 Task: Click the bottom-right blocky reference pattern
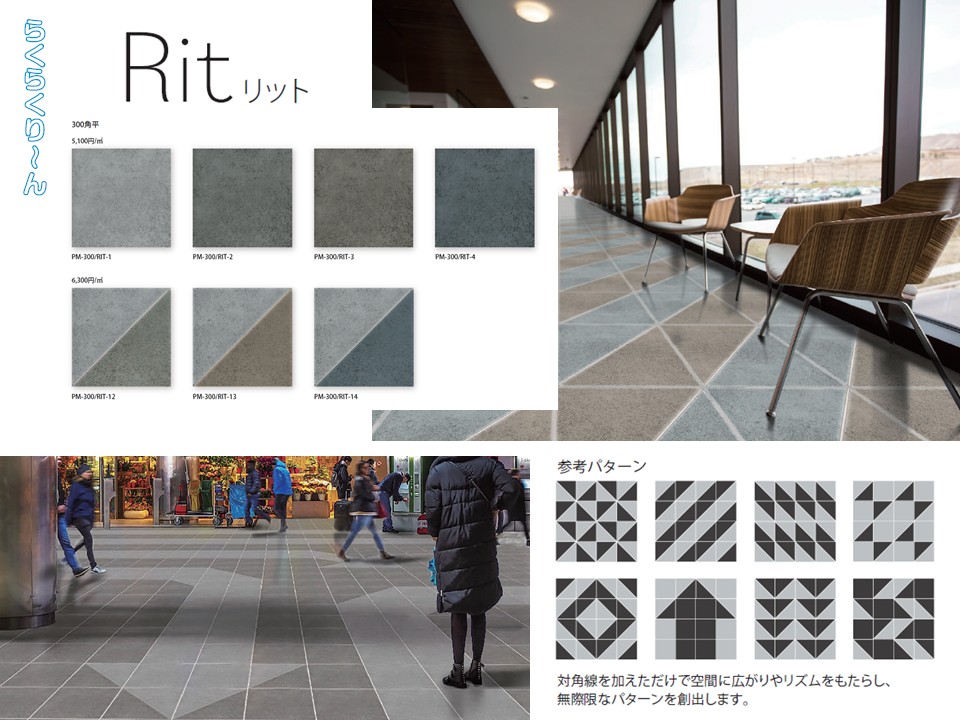tap(893, 618)
